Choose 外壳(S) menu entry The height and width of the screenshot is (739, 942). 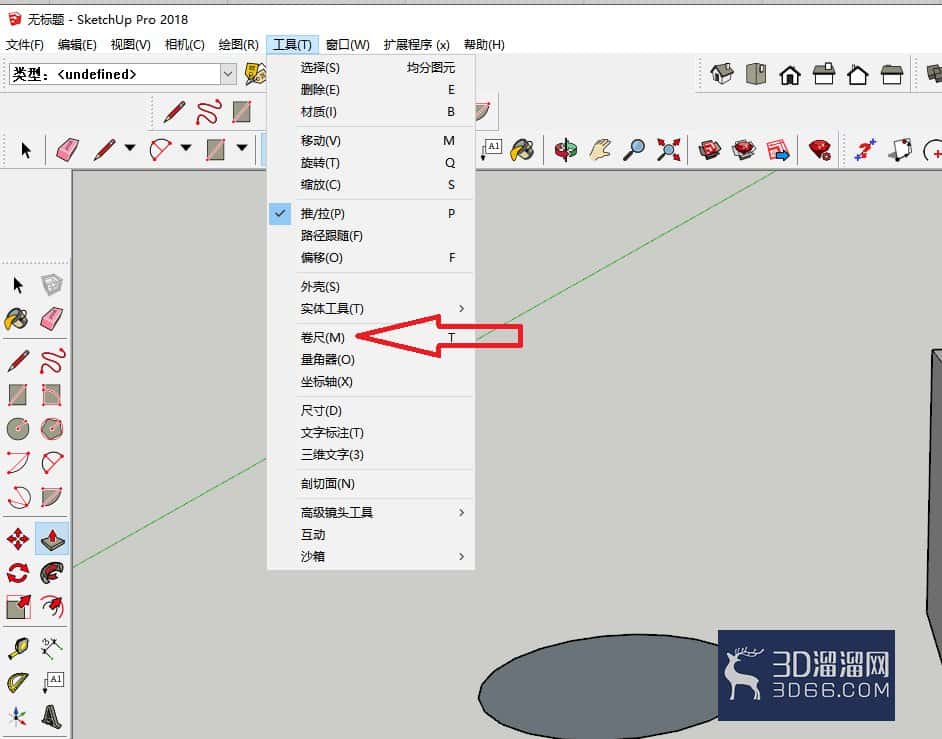click(371, 287)
